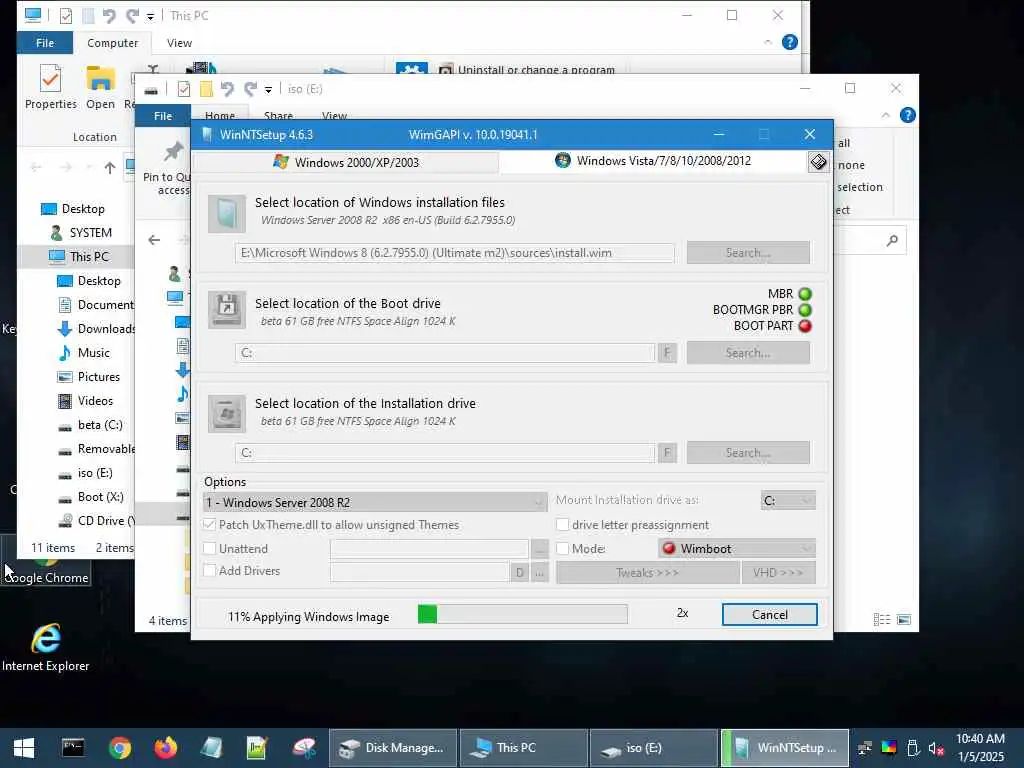Switch to Windows Vista/7/8/10/2008/2012 tab
The height and width of the screenshot is (768, 1024).
coord(654,161)
